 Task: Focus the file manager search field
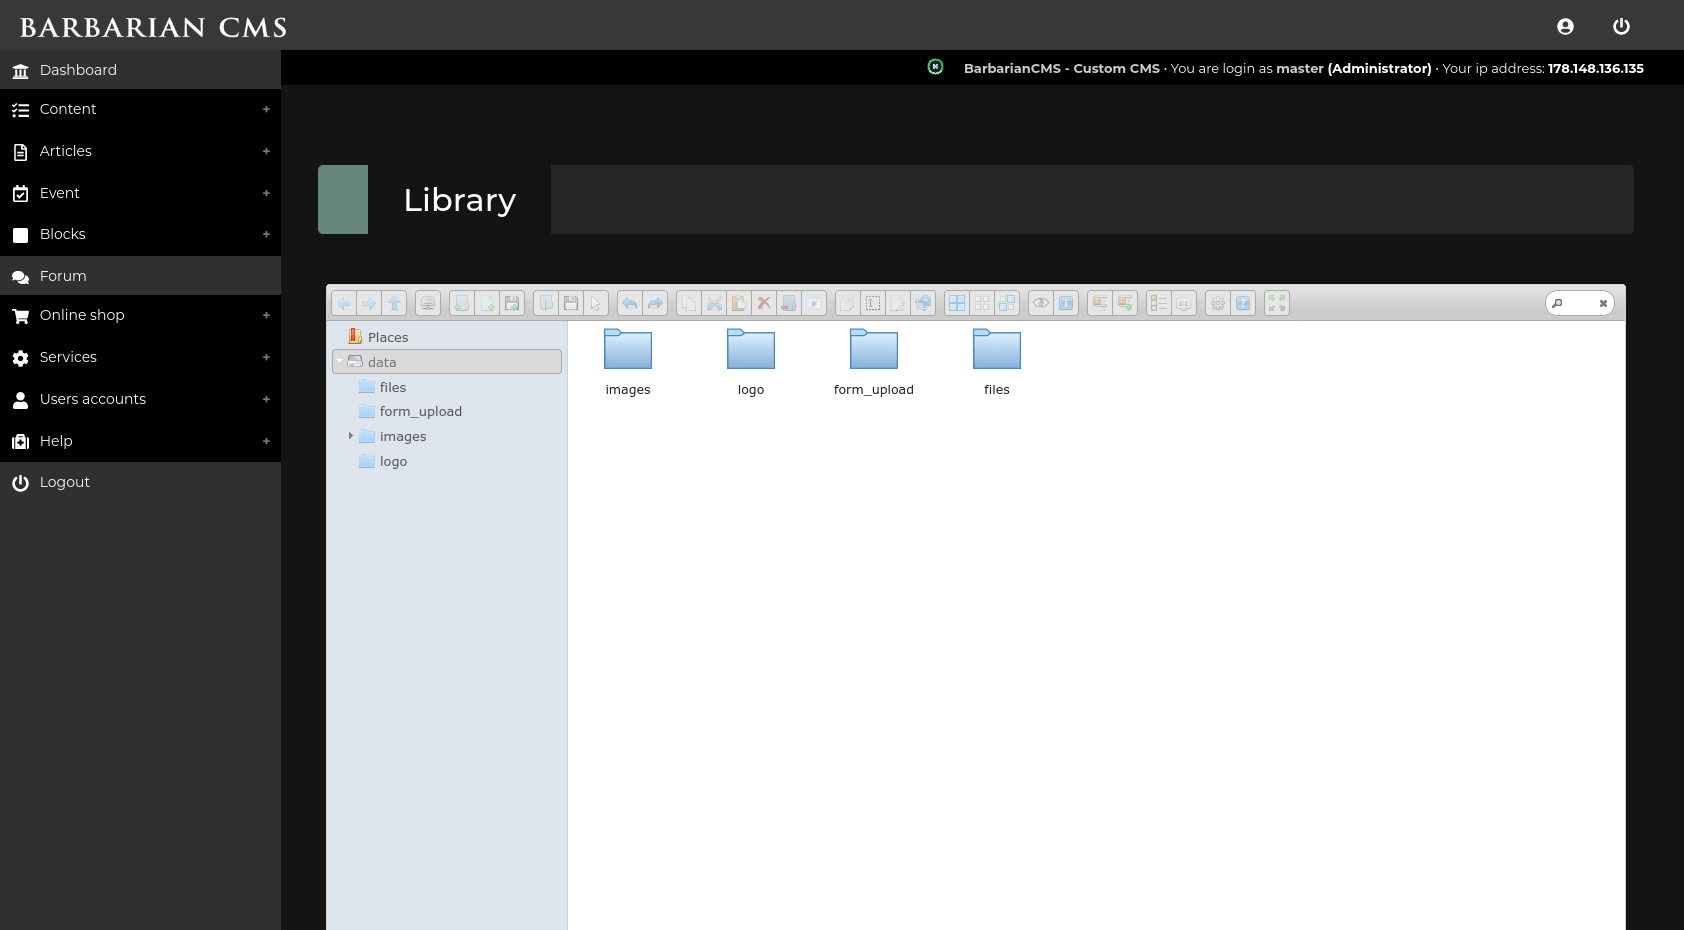coord(1578,303)
